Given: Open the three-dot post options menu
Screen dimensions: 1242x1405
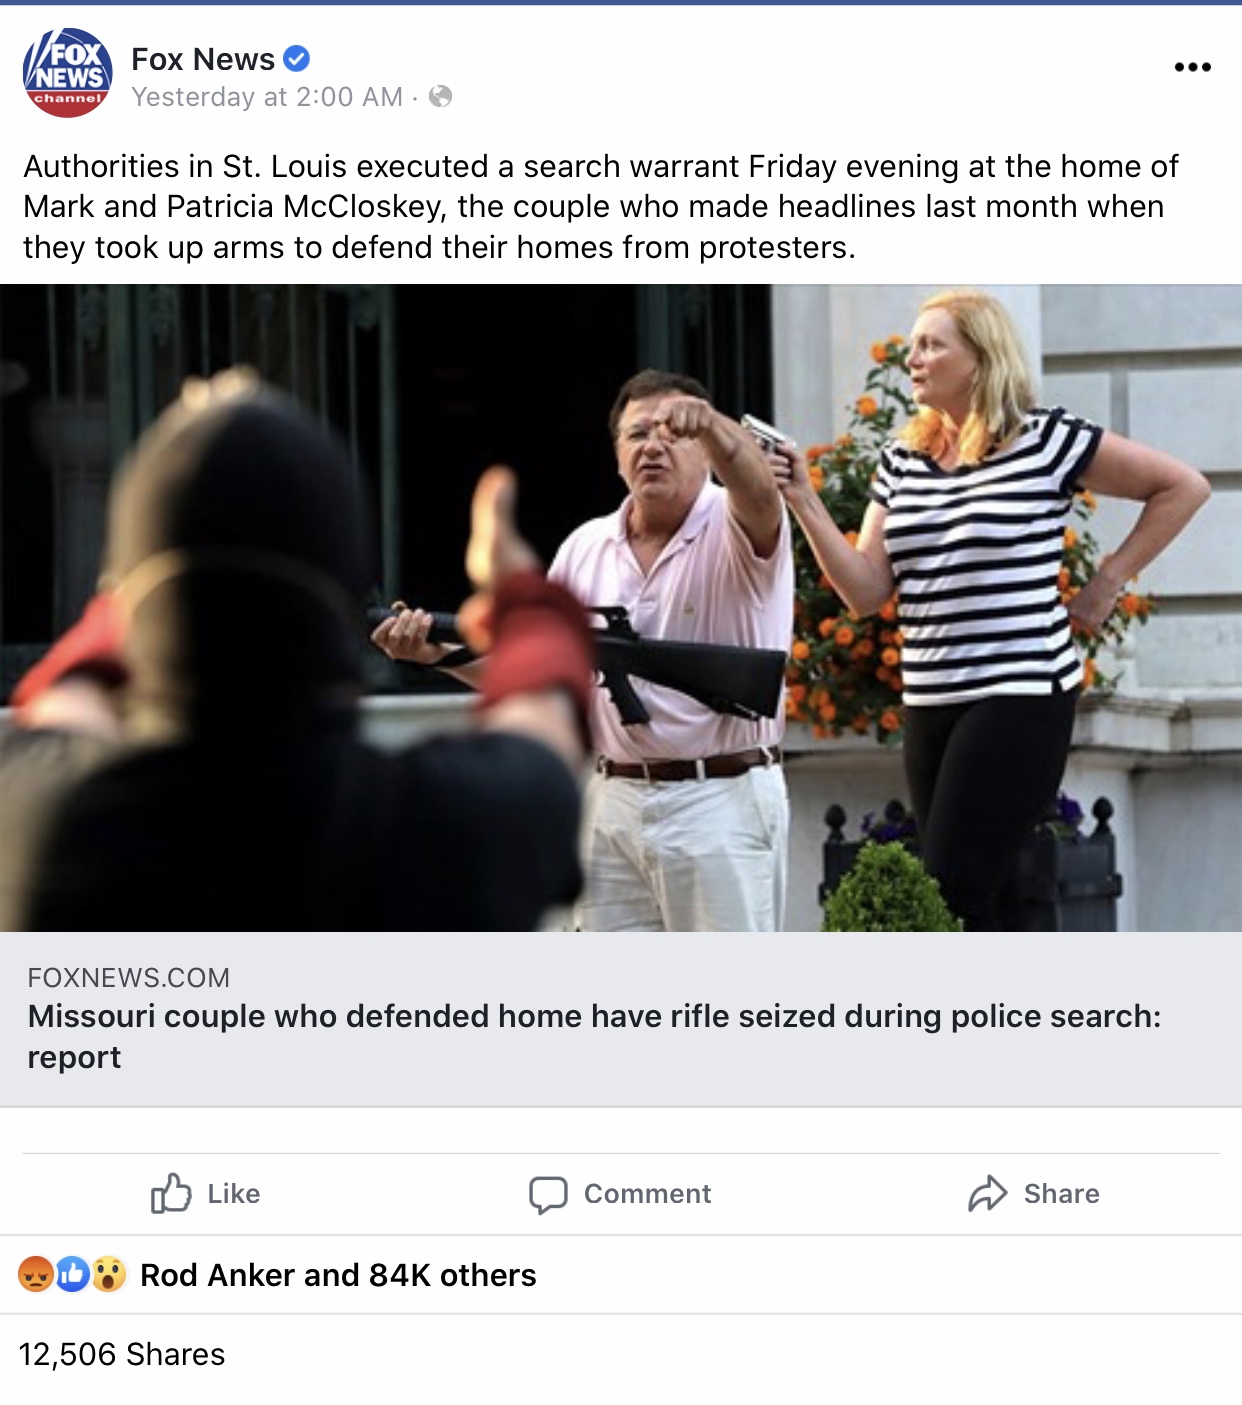Looking at the screenshot, I should point(1192,67).
